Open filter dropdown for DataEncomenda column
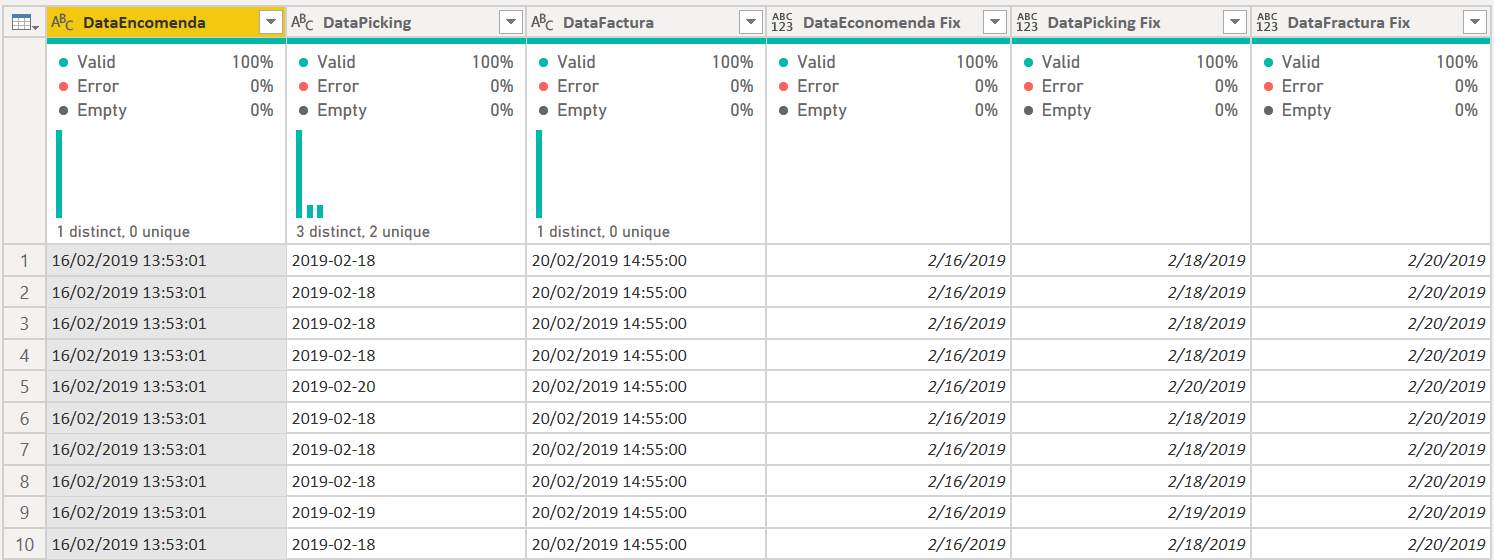 pos(270,22)
